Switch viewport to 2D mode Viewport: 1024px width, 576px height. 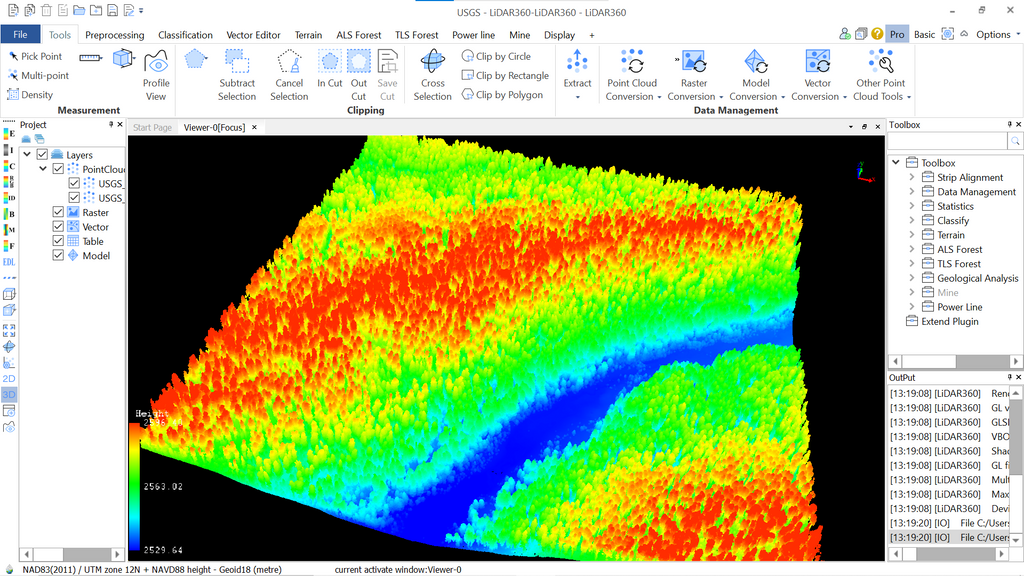click(10, 378)
